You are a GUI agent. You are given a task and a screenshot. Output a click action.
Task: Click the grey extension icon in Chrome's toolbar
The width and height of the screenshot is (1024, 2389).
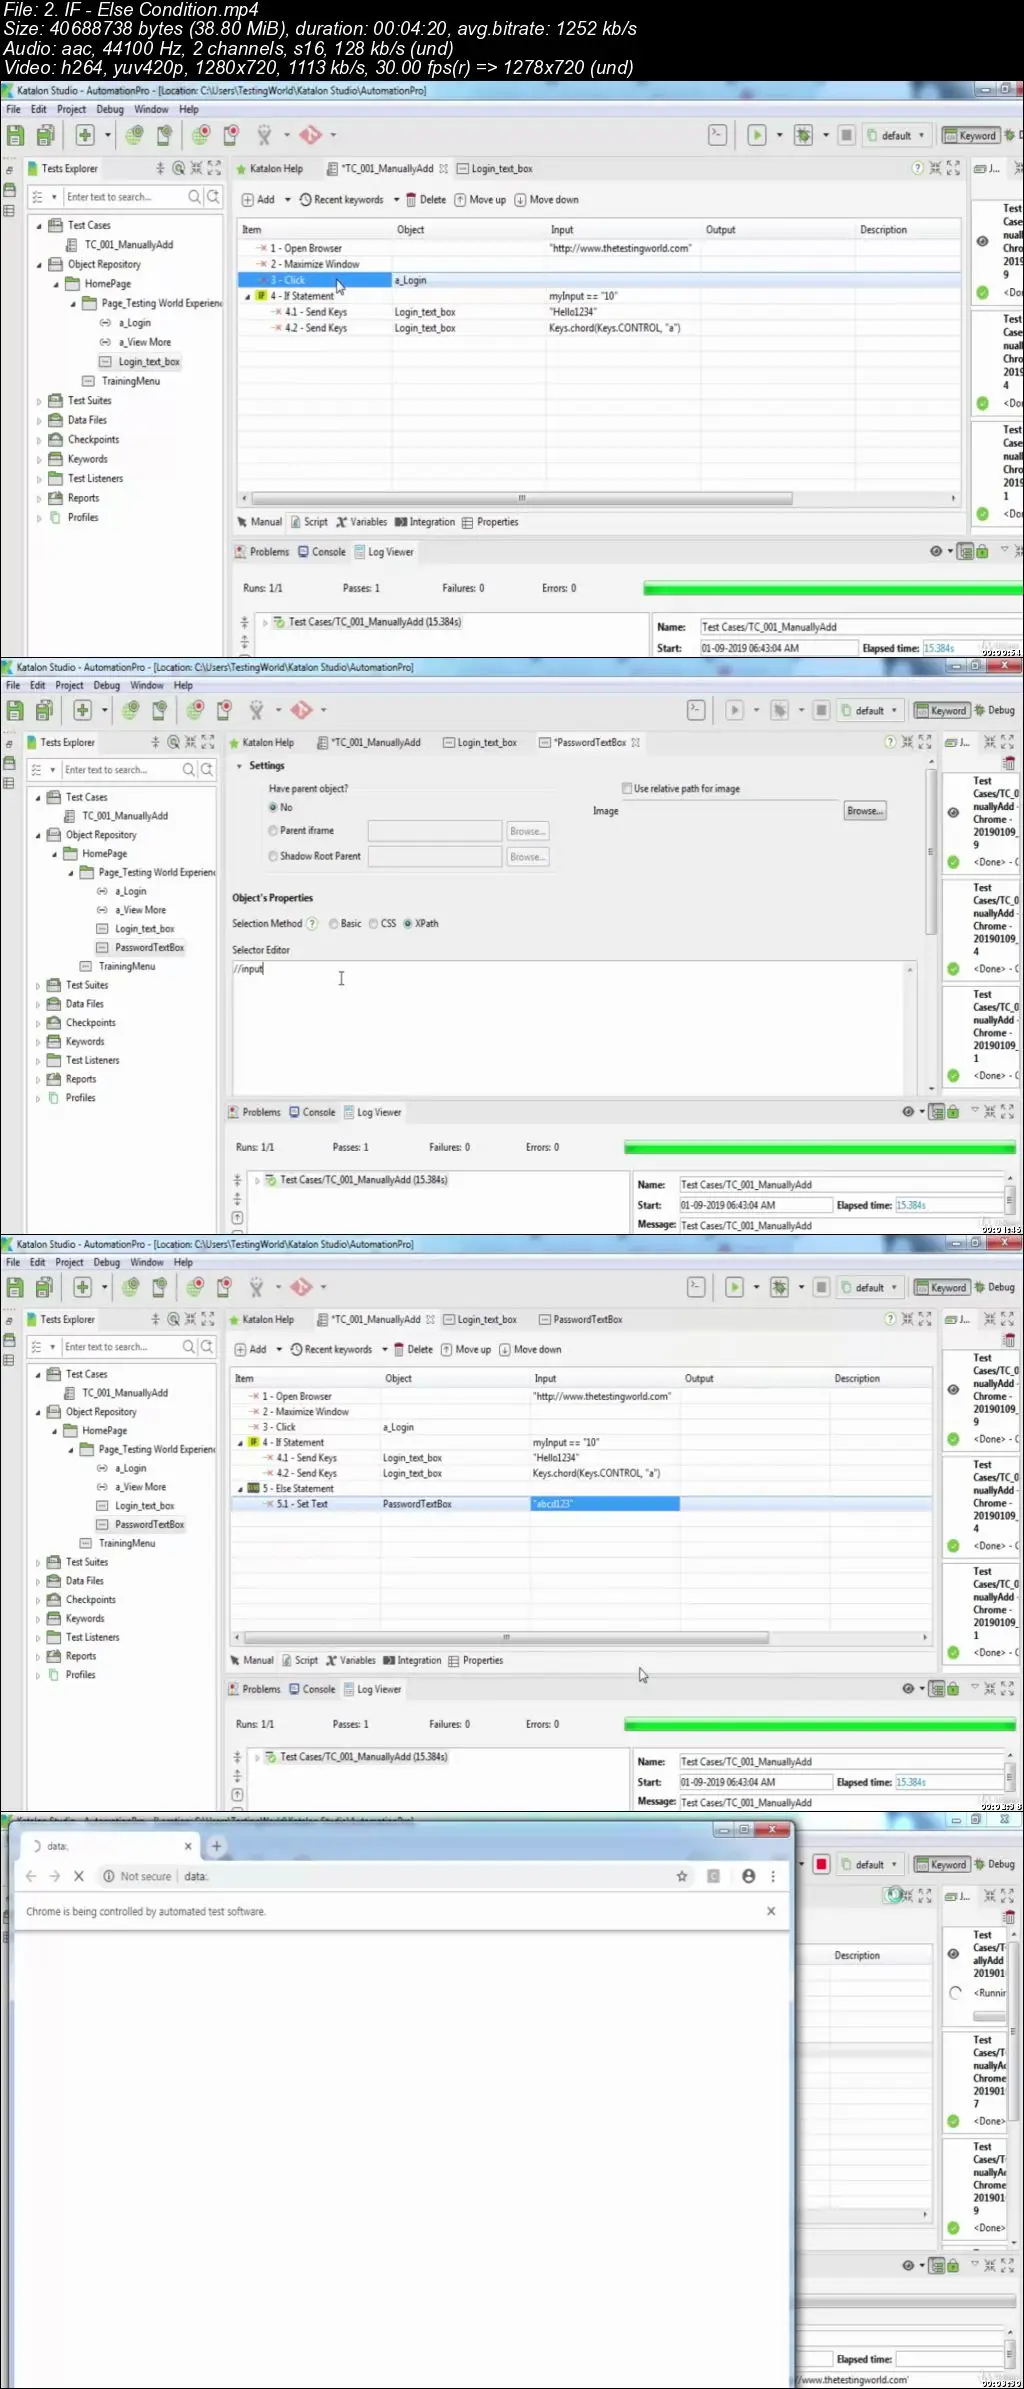pos(714,1876)
